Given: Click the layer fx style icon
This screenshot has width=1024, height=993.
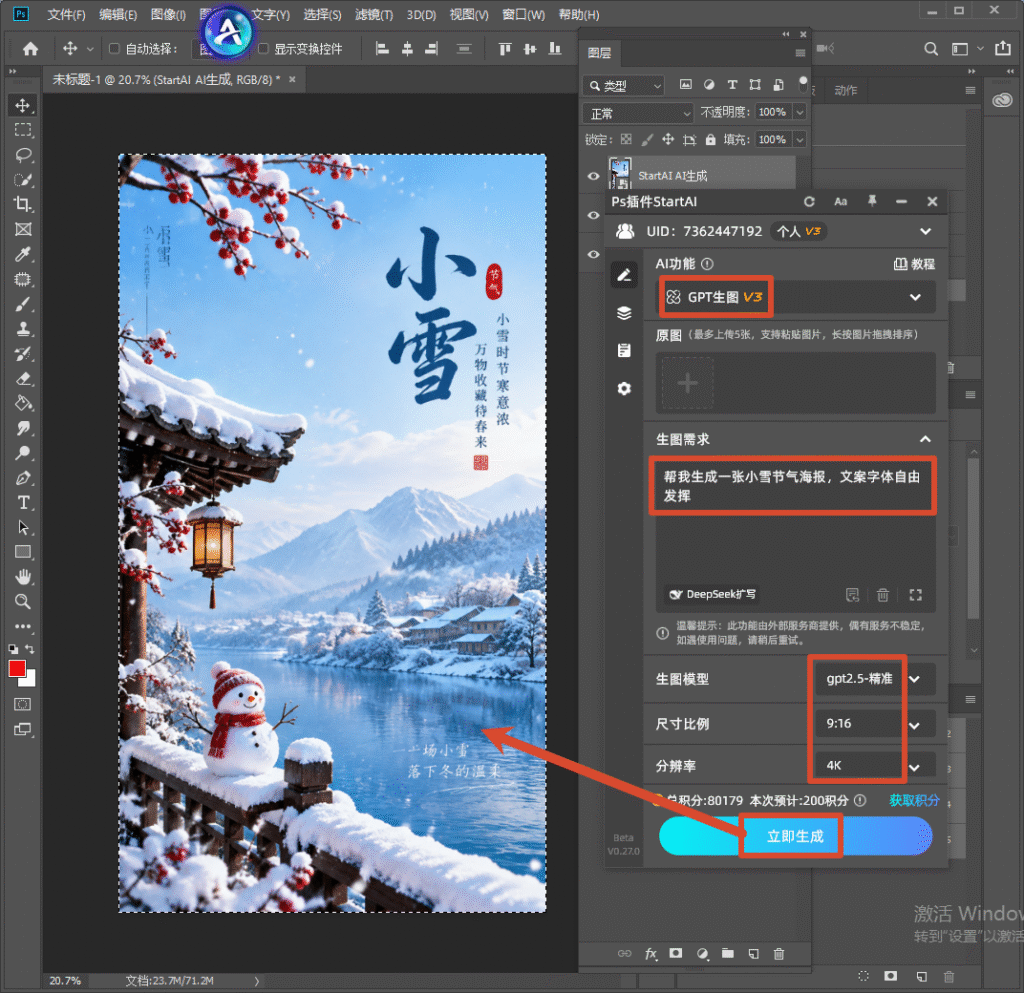Looking at the screenshot, I should [x=650, y=954].
